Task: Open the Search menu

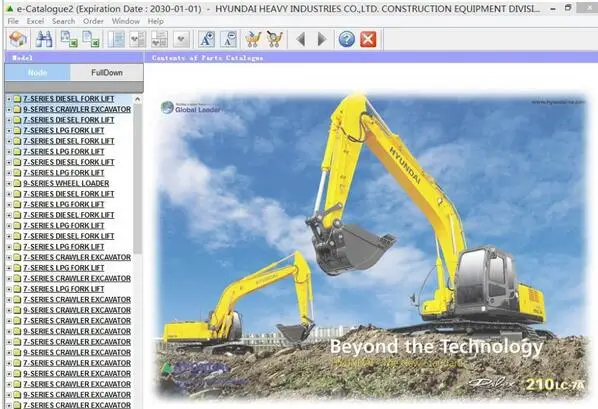Action: (63, 21)
